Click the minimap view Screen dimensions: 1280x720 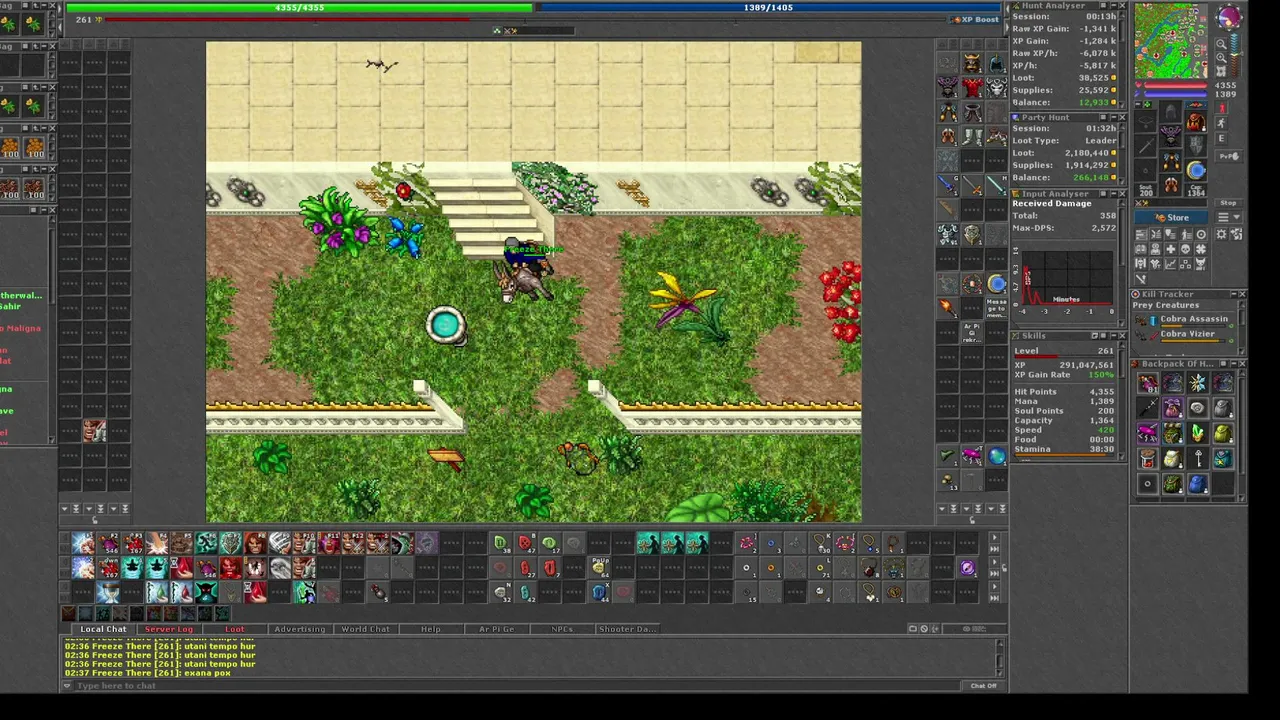1171,41
